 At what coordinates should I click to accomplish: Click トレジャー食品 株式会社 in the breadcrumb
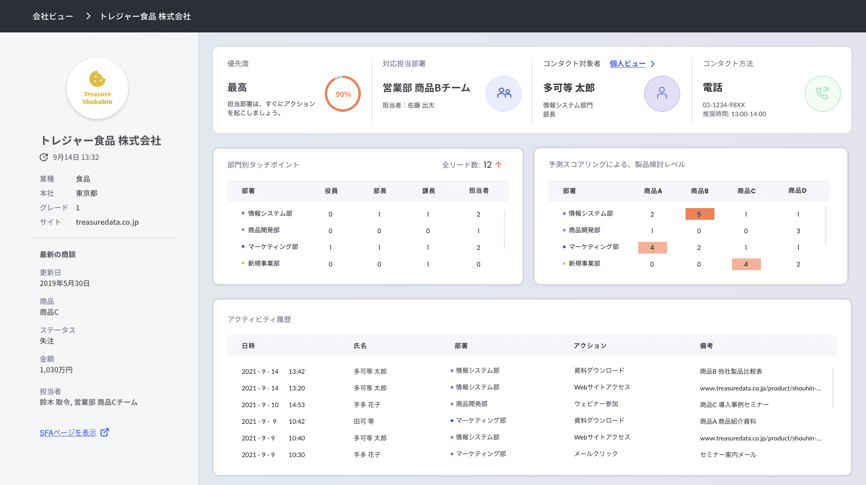145,17
